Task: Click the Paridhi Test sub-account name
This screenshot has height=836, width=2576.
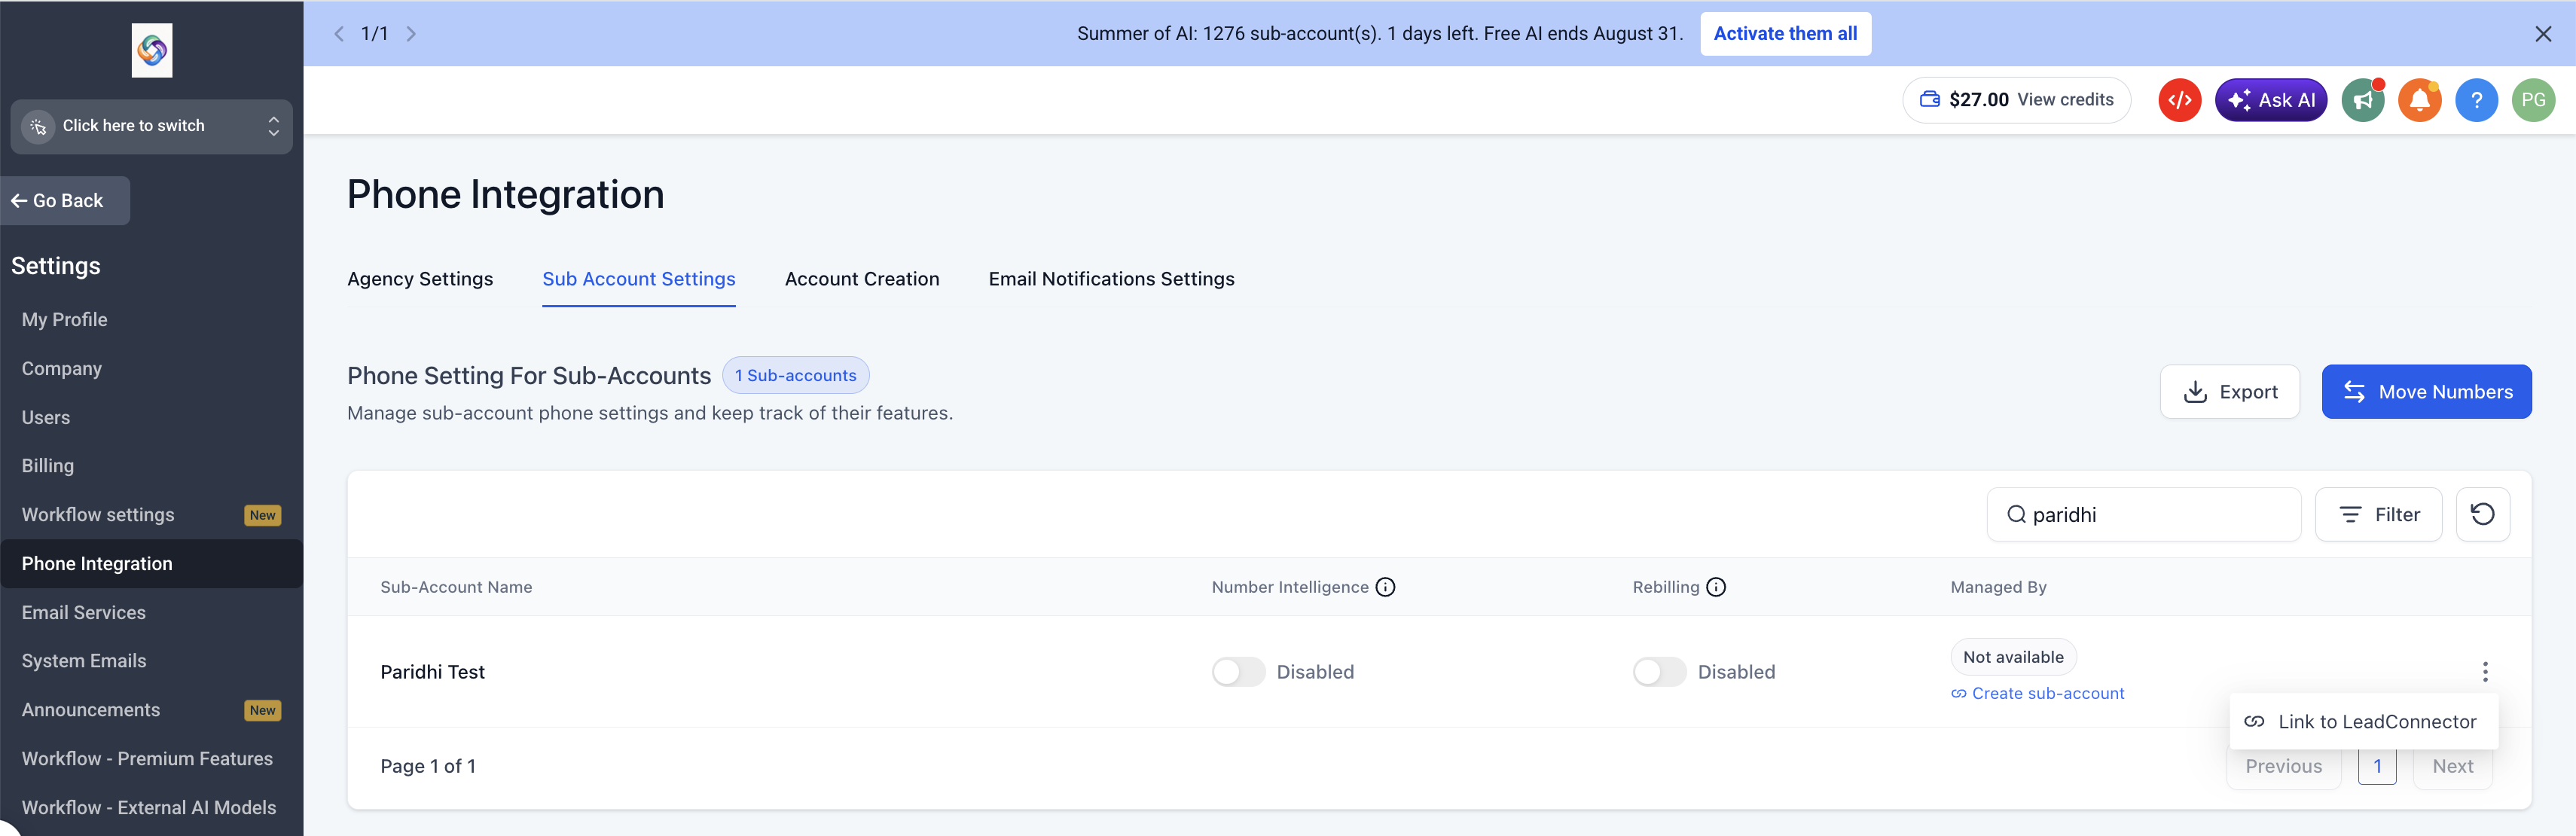Action: pyautogui.click(x=432, y=672)
